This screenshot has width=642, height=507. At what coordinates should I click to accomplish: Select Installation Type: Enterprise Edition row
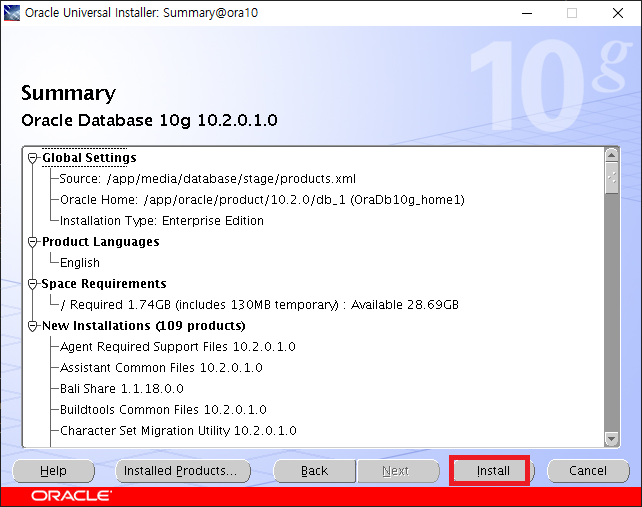point(162,221)
